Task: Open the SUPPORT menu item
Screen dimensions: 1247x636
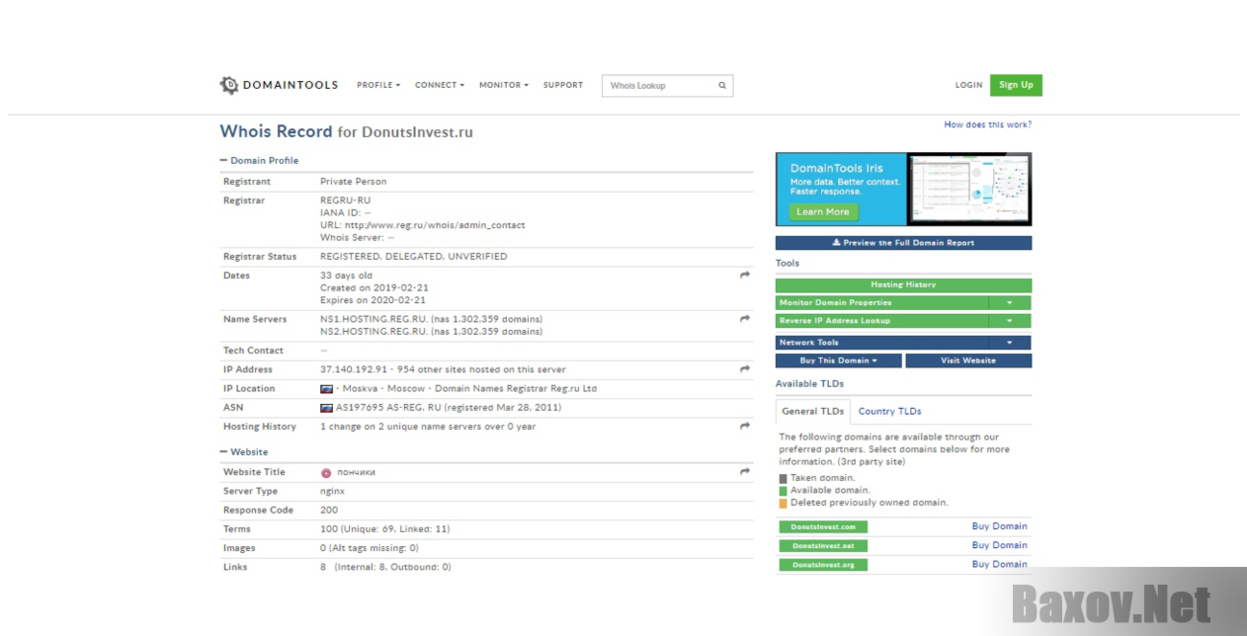Action: [x=563, y=85]
